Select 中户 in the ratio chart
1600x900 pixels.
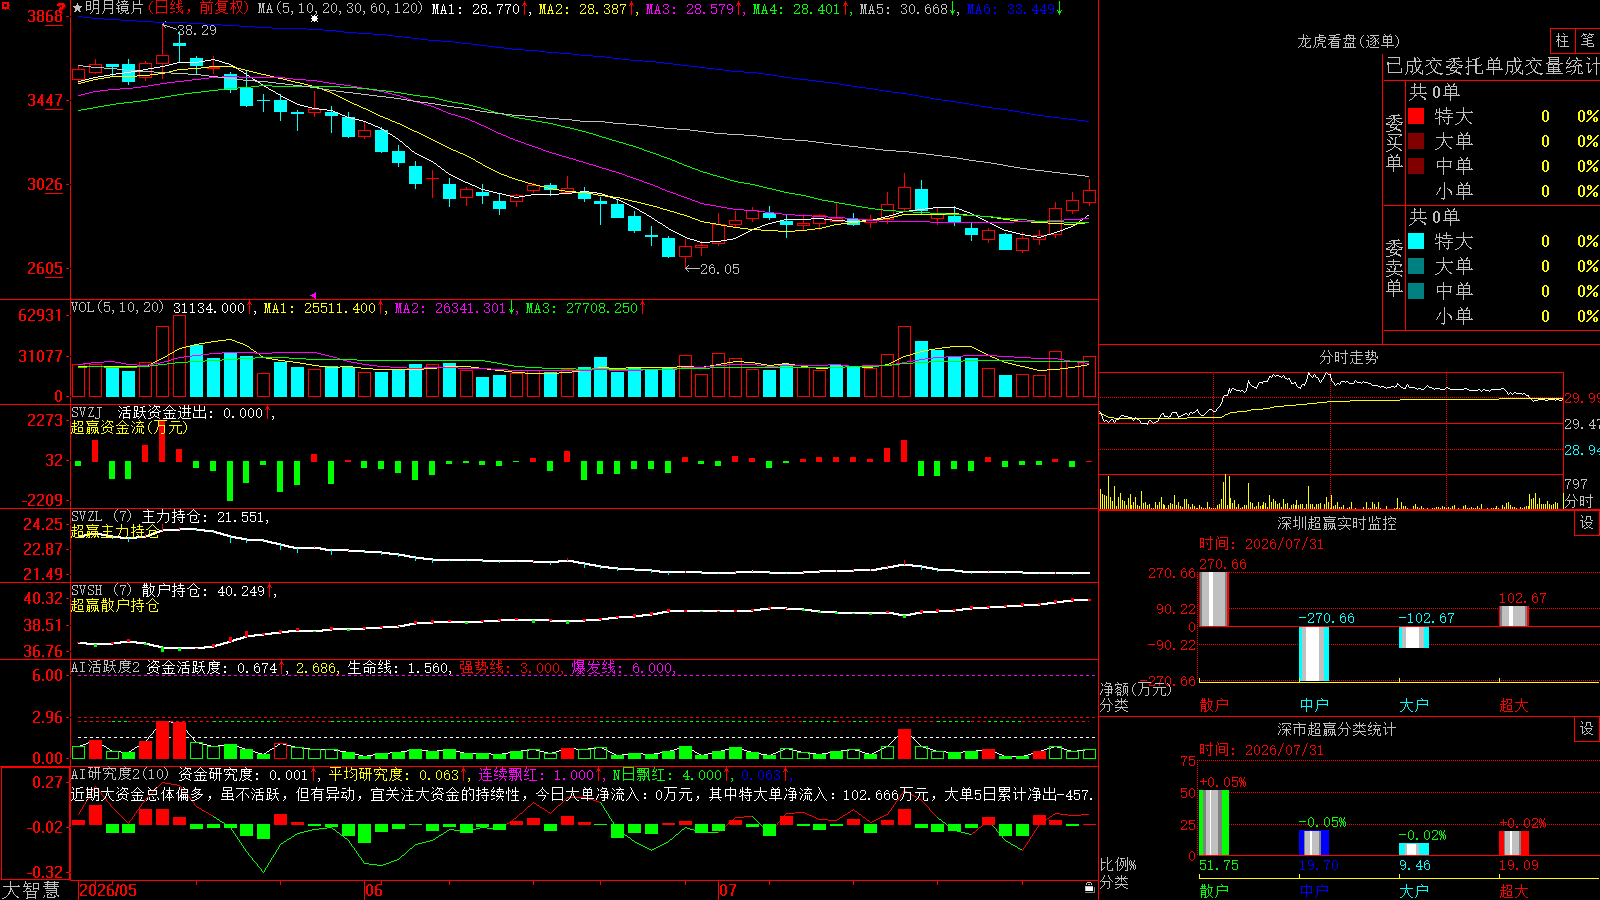pos(1314,891)
